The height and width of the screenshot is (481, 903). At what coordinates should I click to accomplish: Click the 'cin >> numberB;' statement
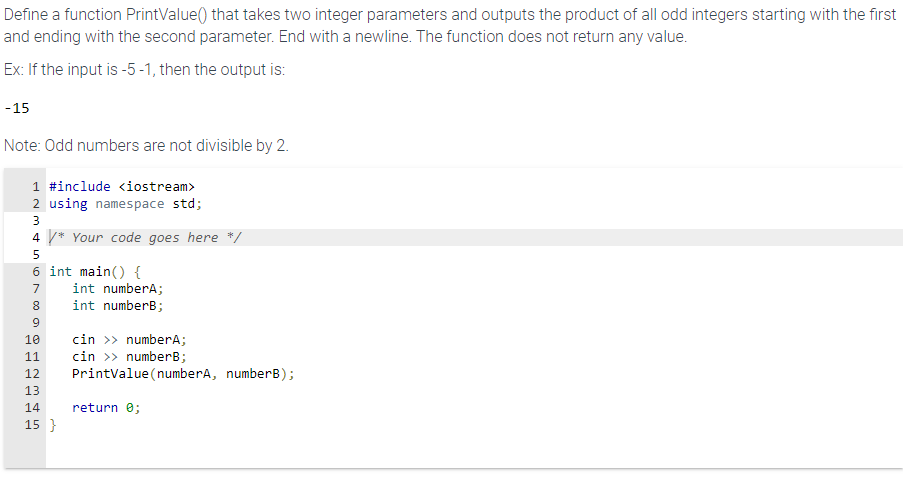(x=130, y=357)
